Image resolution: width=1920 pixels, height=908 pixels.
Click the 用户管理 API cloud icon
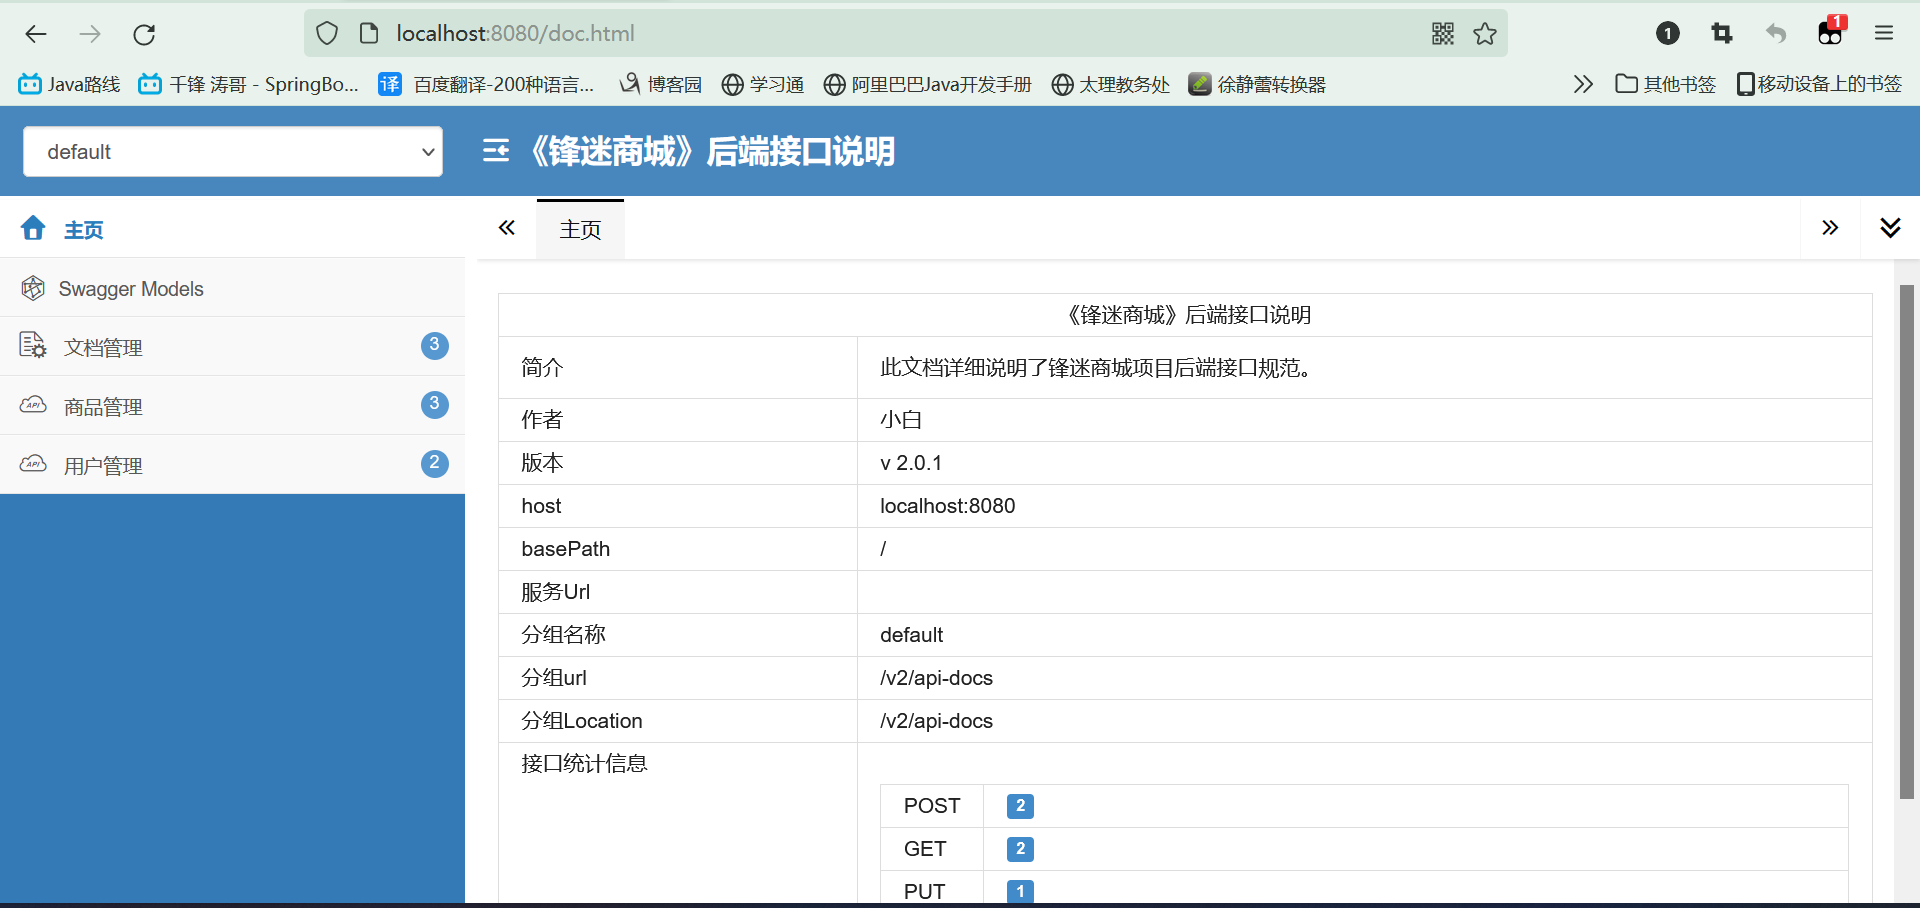pos(33,464)
